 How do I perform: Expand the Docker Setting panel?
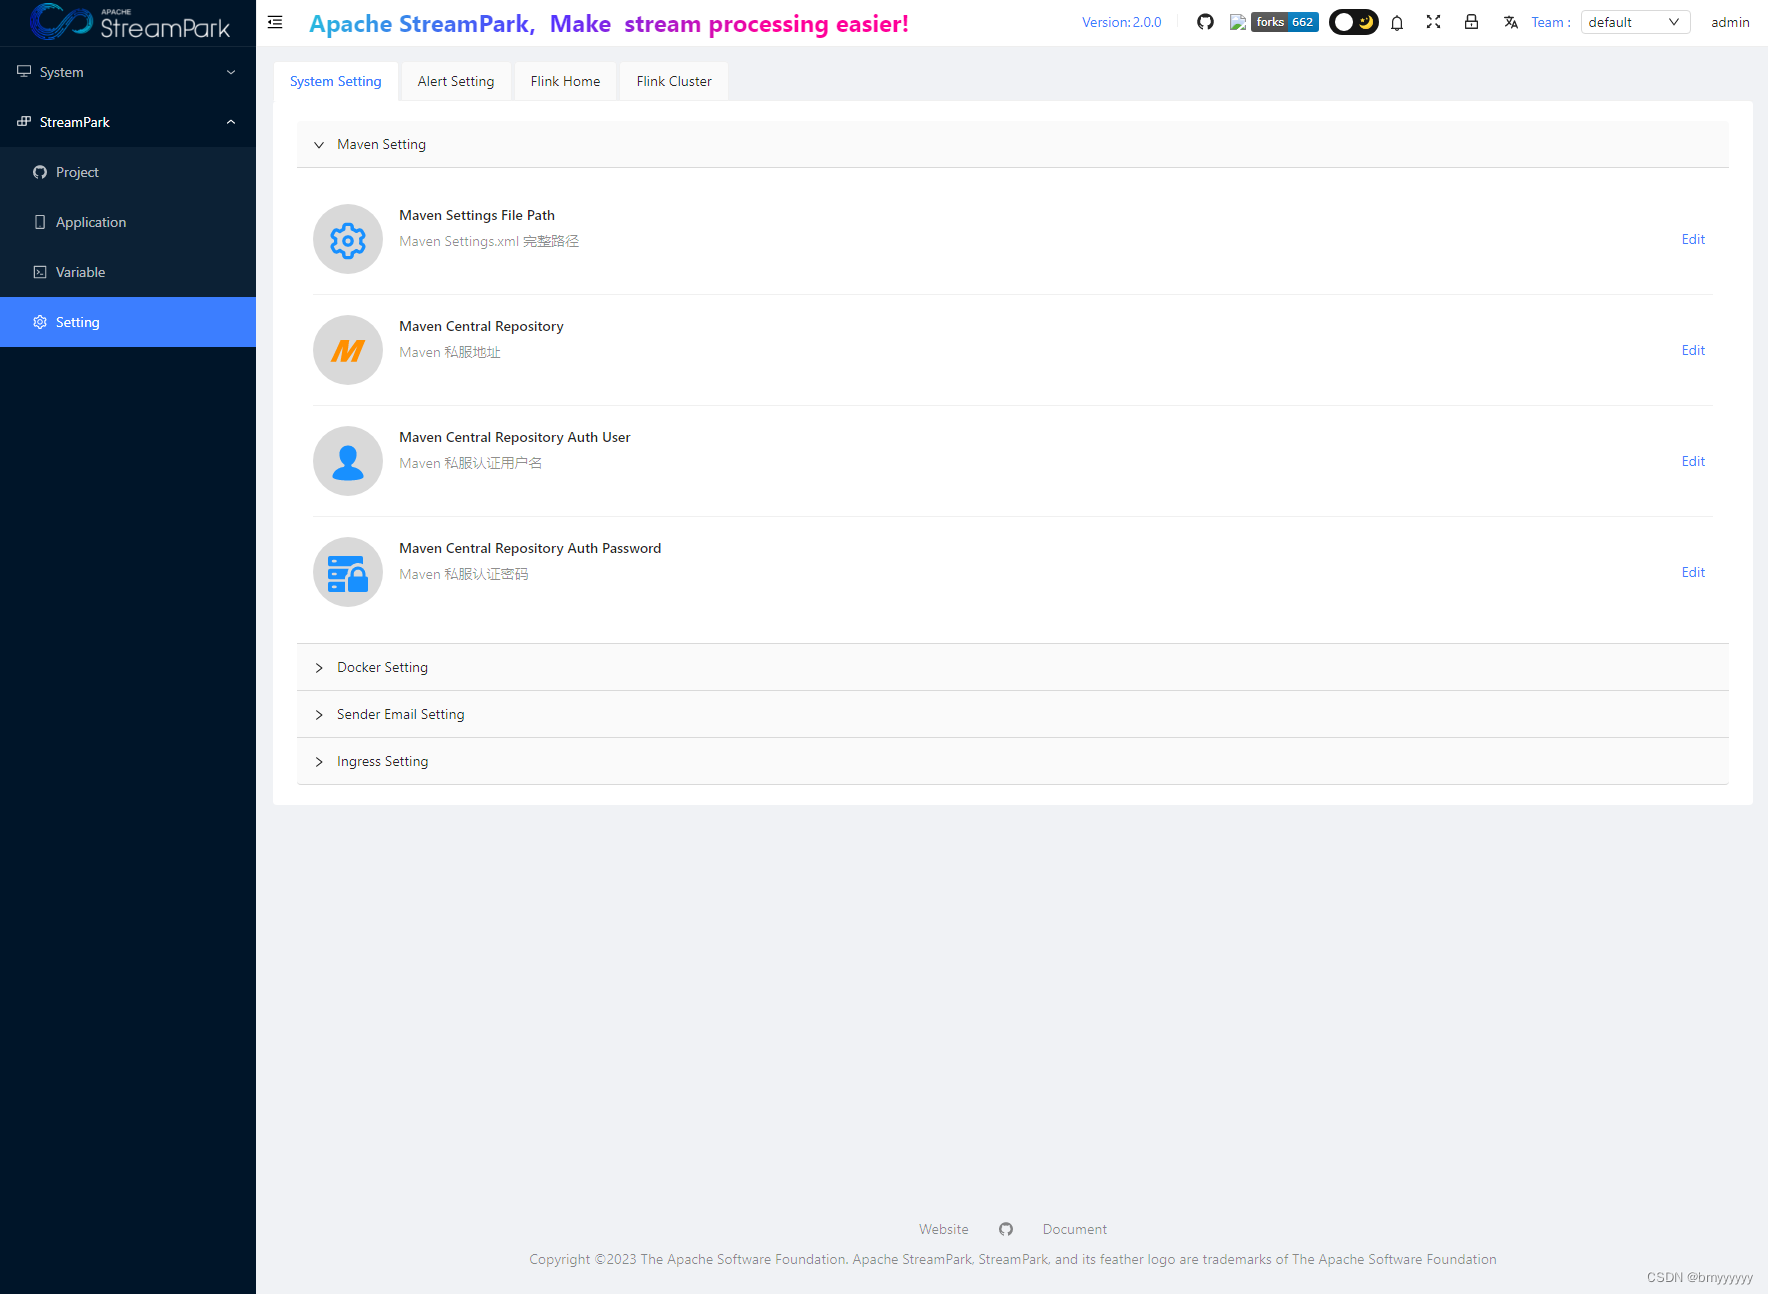tap(1012, 667)
